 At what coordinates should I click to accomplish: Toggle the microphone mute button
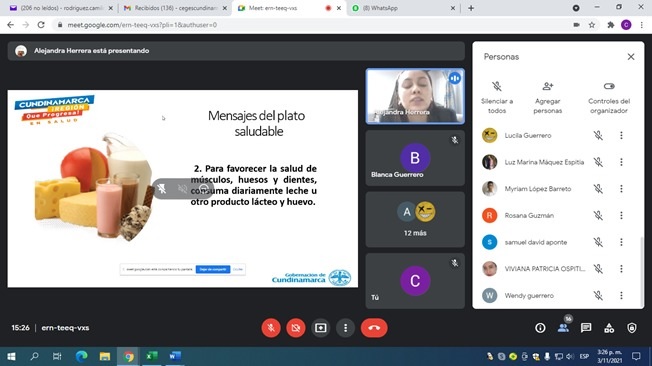(271, 328)
